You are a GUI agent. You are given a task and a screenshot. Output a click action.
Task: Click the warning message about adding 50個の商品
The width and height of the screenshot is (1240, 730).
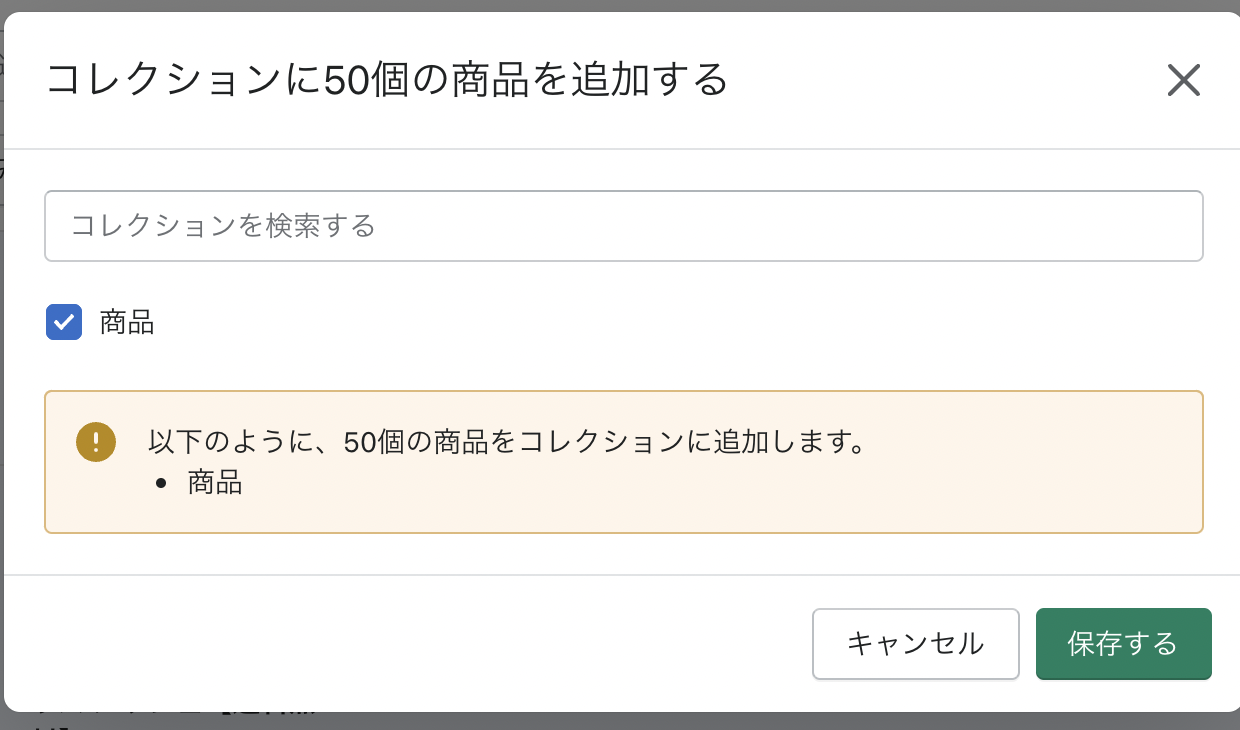(x=506, y=441)
